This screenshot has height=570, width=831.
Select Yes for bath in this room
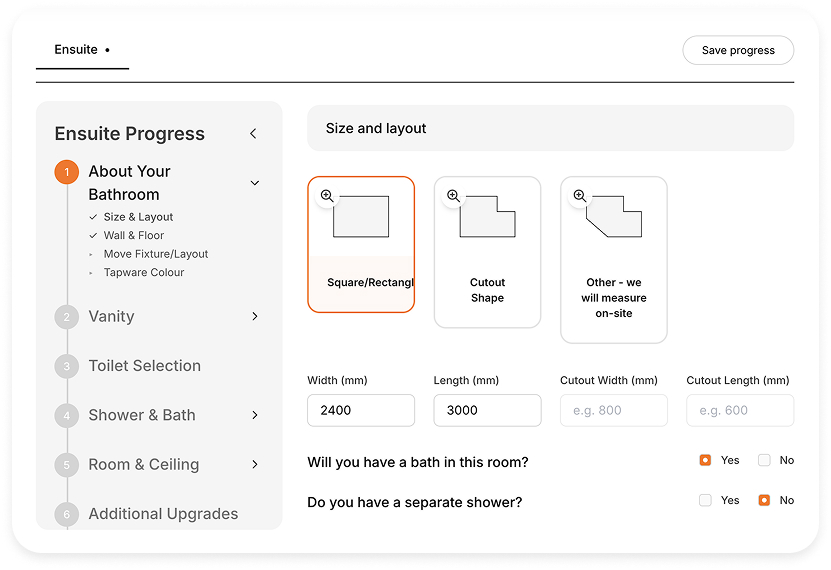pos(705,460)
